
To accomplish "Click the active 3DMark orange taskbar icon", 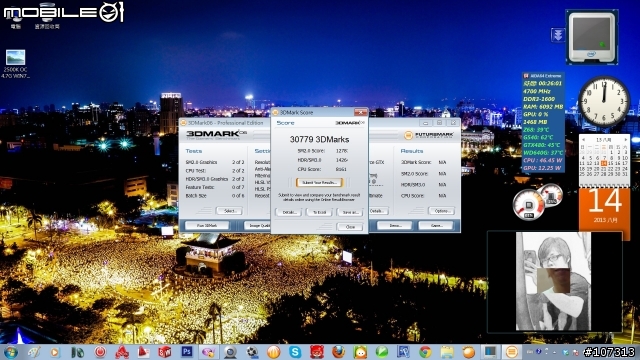I will tap(511, 351).
